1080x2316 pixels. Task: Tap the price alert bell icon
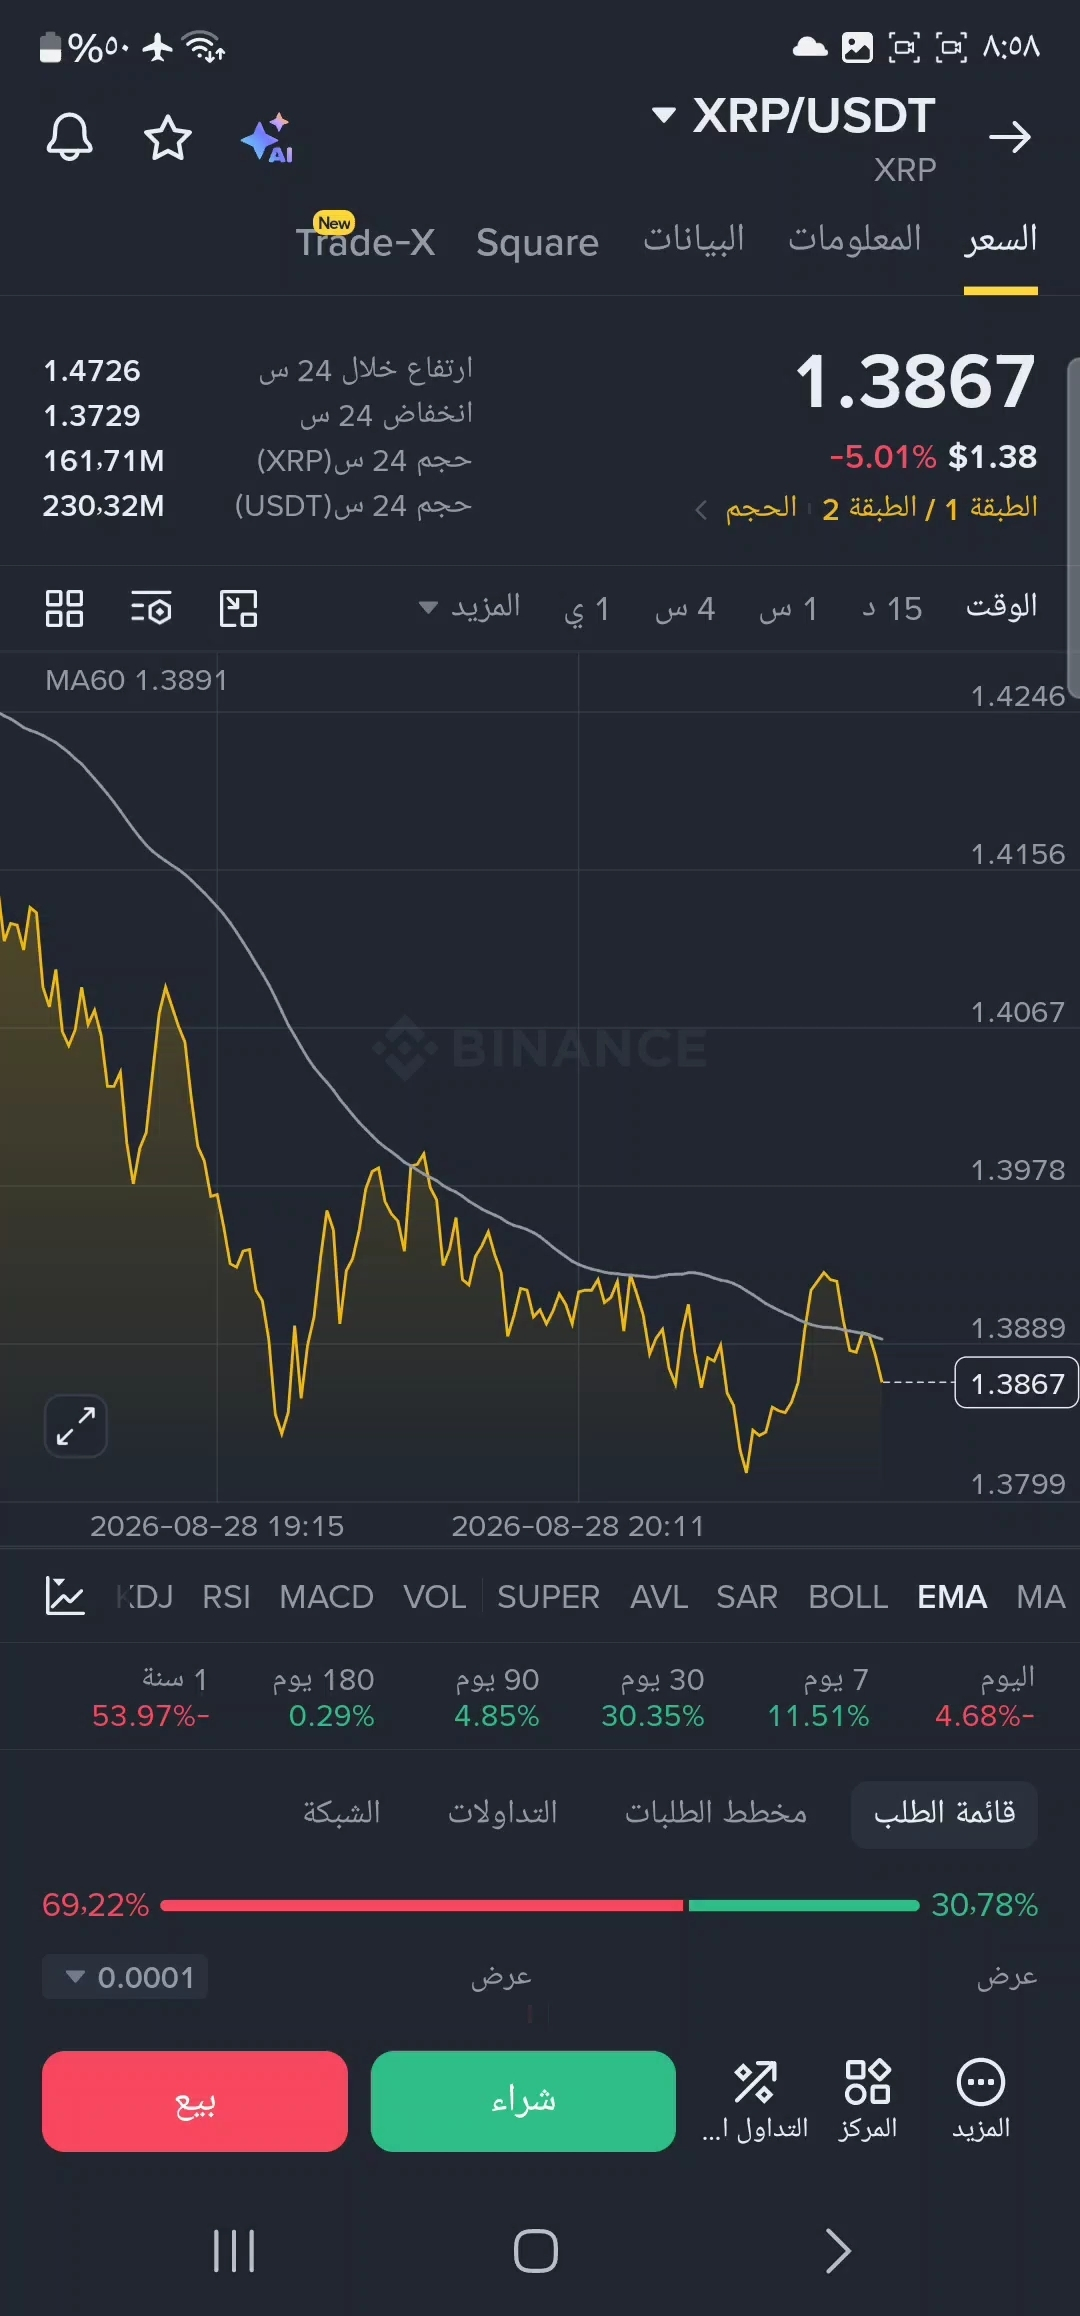click(x=70, y=137)
